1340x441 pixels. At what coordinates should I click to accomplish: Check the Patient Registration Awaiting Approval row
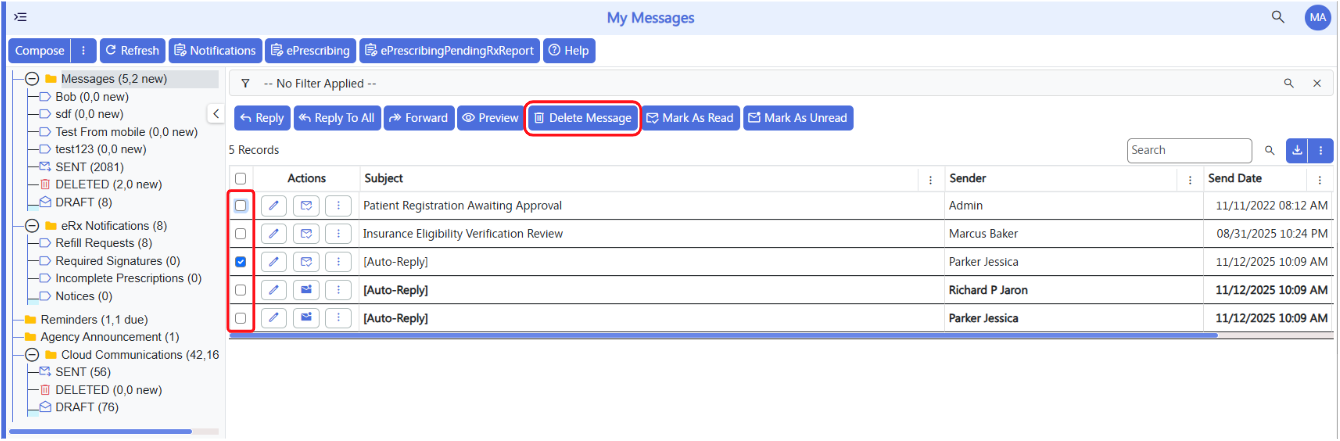click(240, 205)
